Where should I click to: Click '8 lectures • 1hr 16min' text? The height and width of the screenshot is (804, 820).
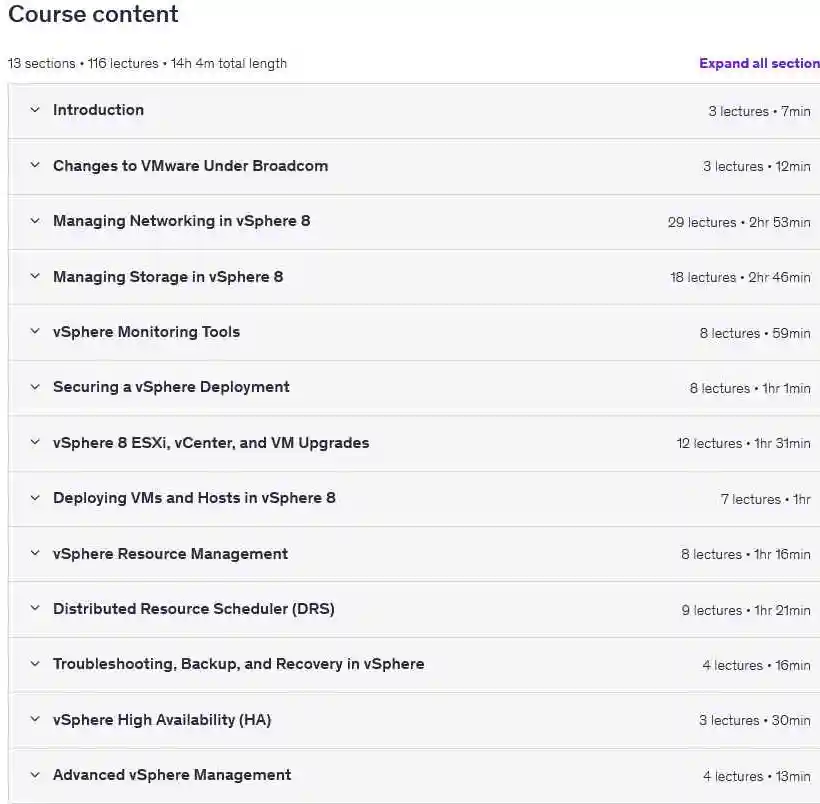(x=746, y=554)
